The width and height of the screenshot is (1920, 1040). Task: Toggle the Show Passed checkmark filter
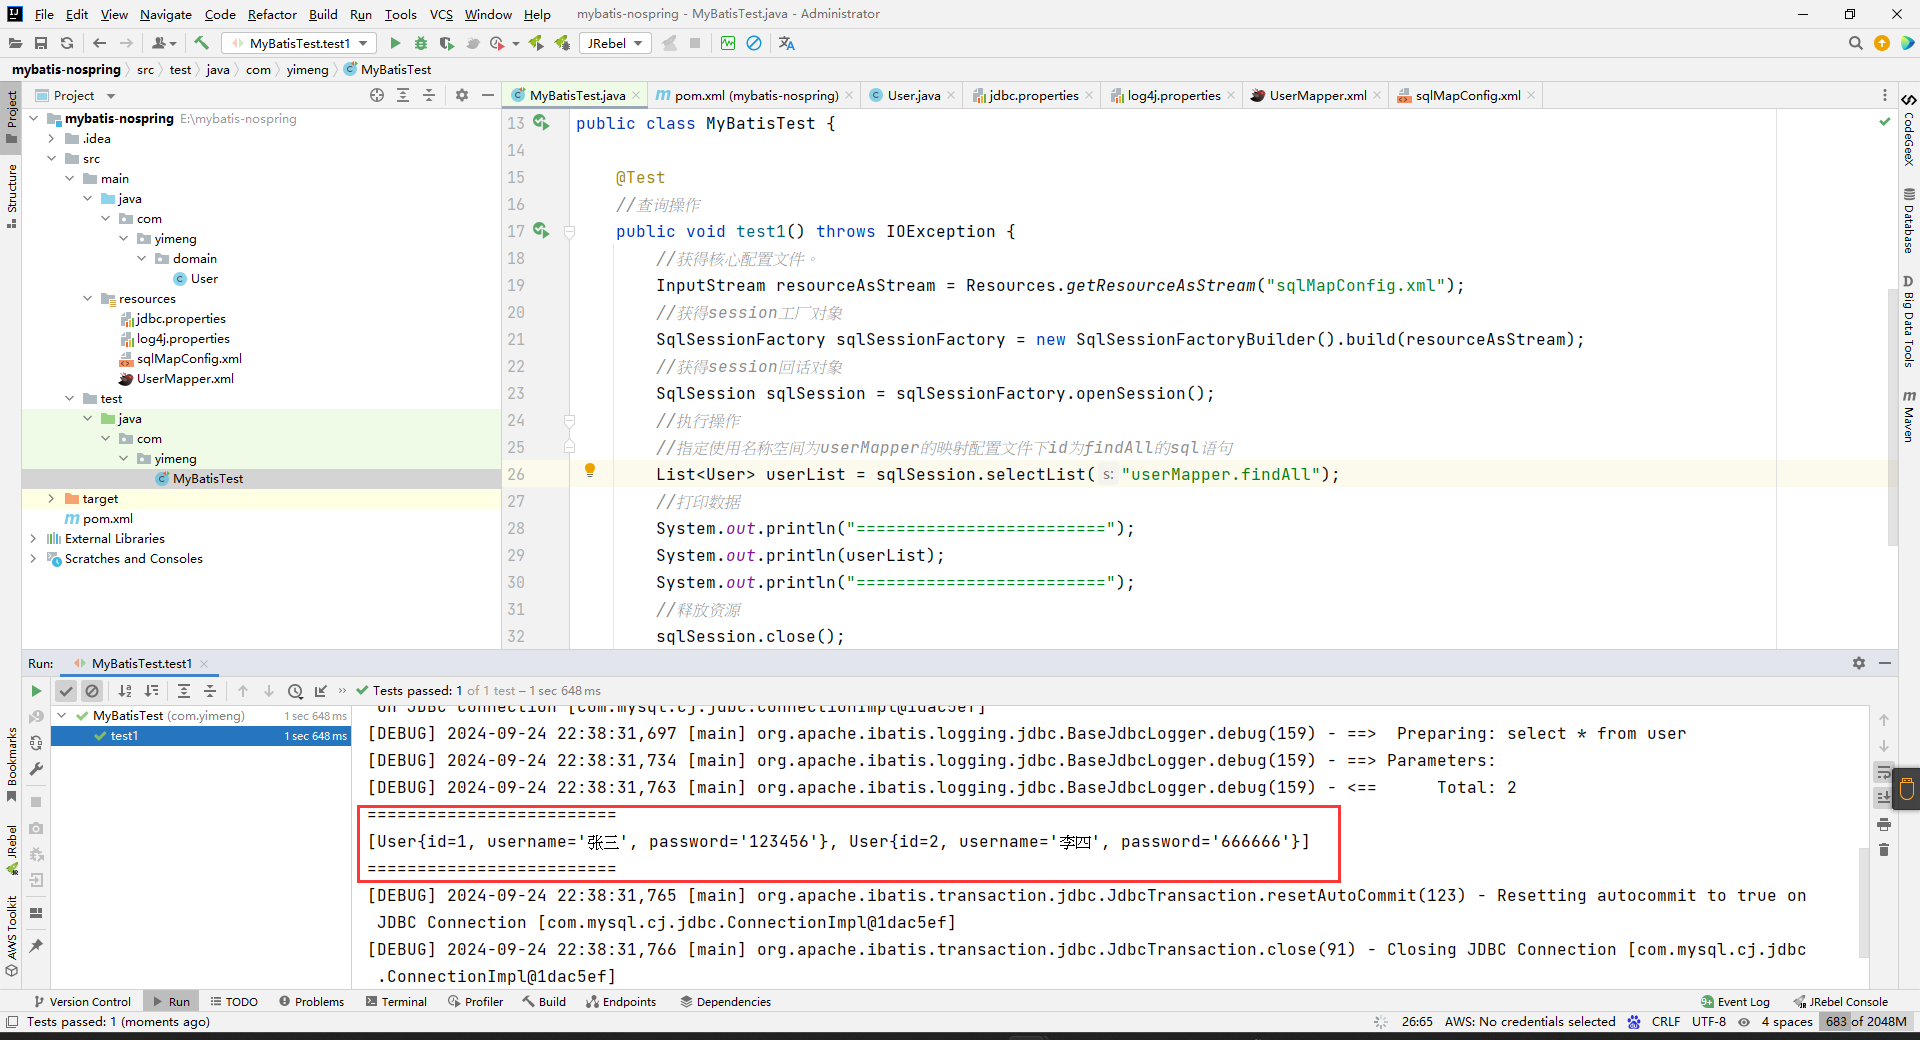(66, 691)
